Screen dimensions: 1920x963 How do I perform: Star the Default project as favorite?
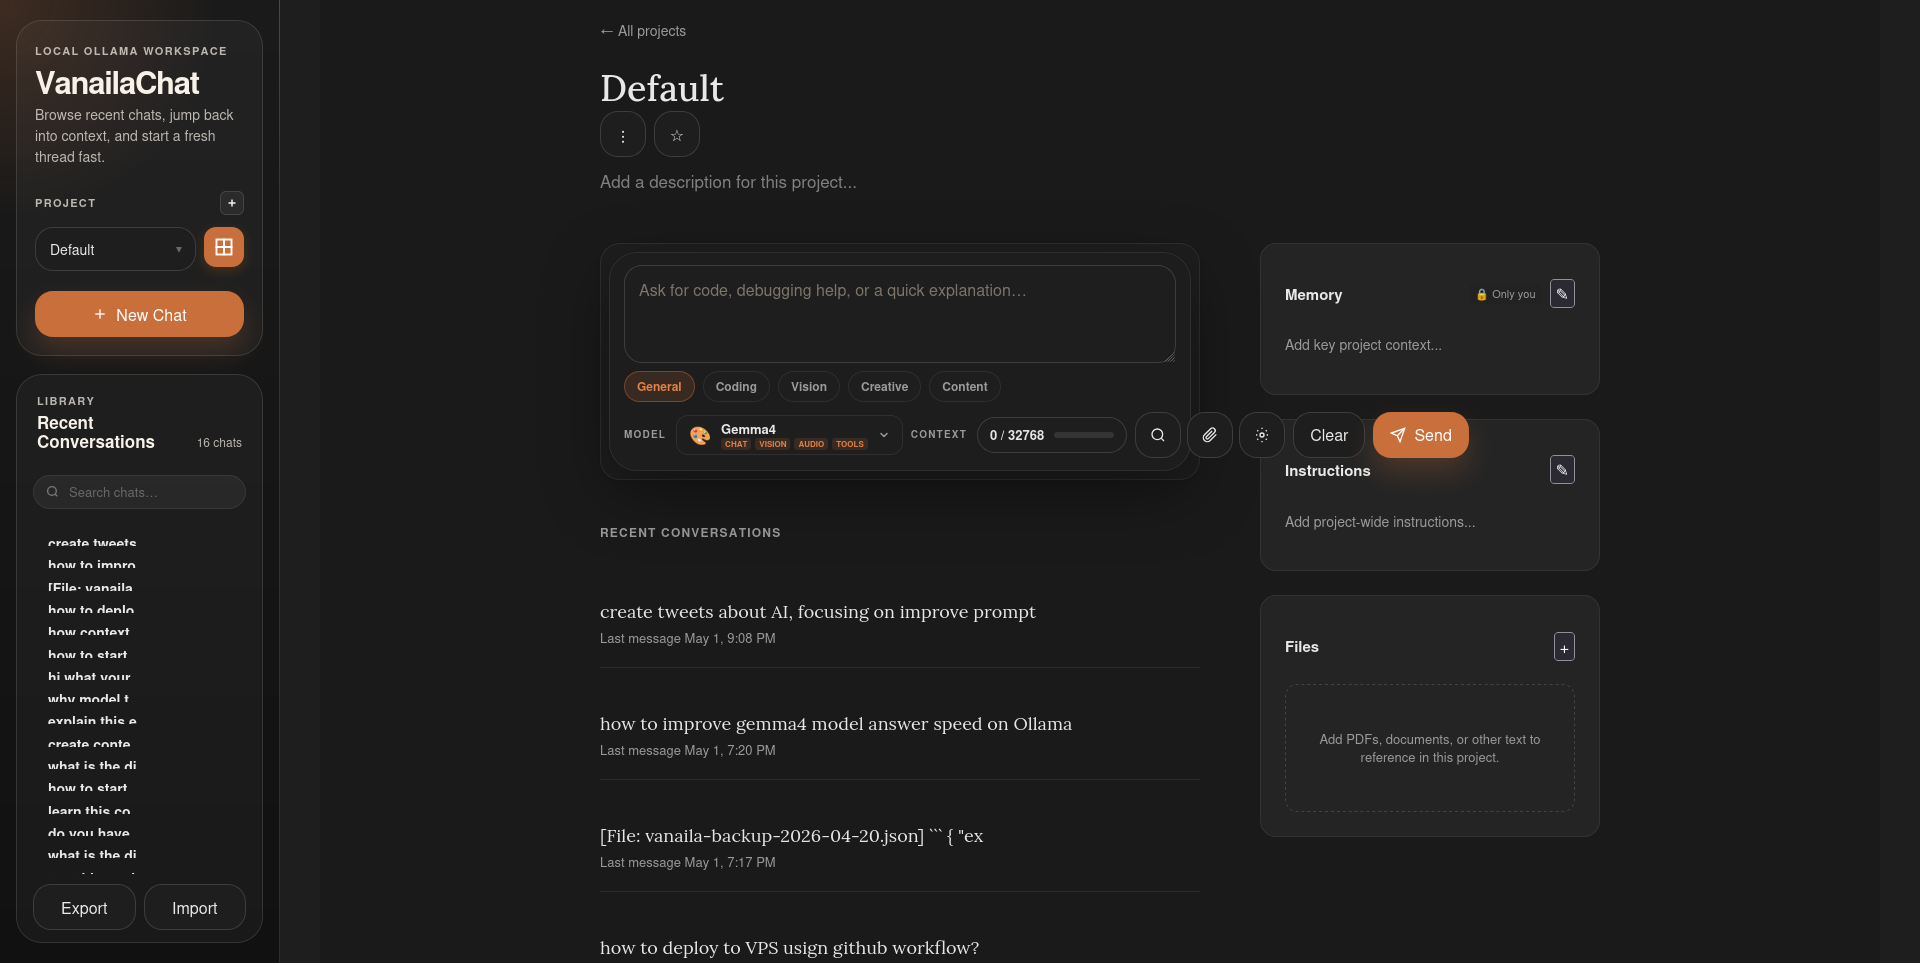677,135
